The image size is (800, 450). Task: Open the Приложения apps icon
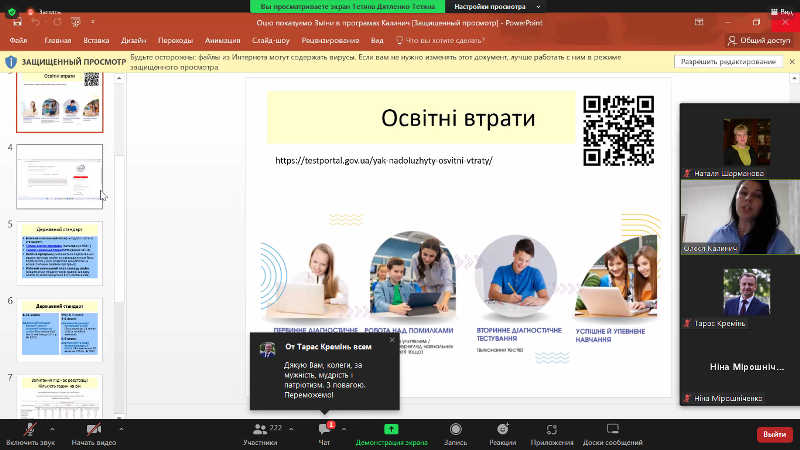click(552, 429)
